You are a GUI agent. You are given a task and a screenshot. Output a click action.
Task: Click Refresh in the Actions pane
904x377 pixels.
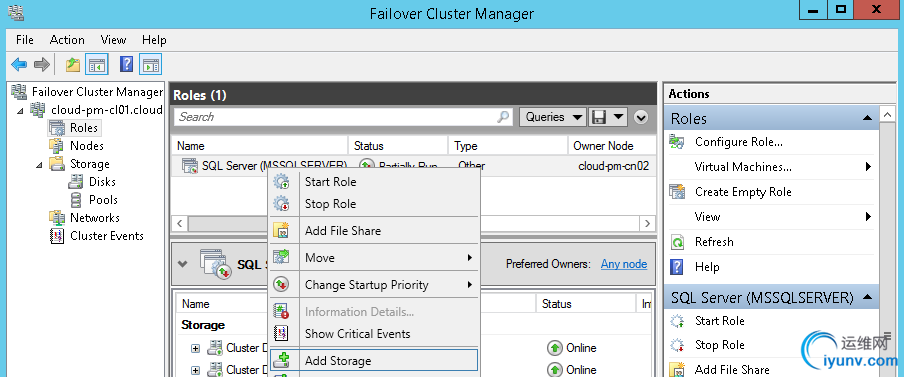714,242
